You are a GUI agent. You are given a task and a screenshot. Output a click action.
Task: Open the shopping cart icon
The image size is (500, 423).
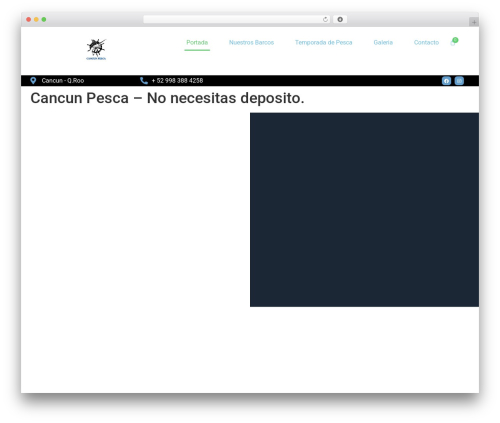click(x=454, y=42)
